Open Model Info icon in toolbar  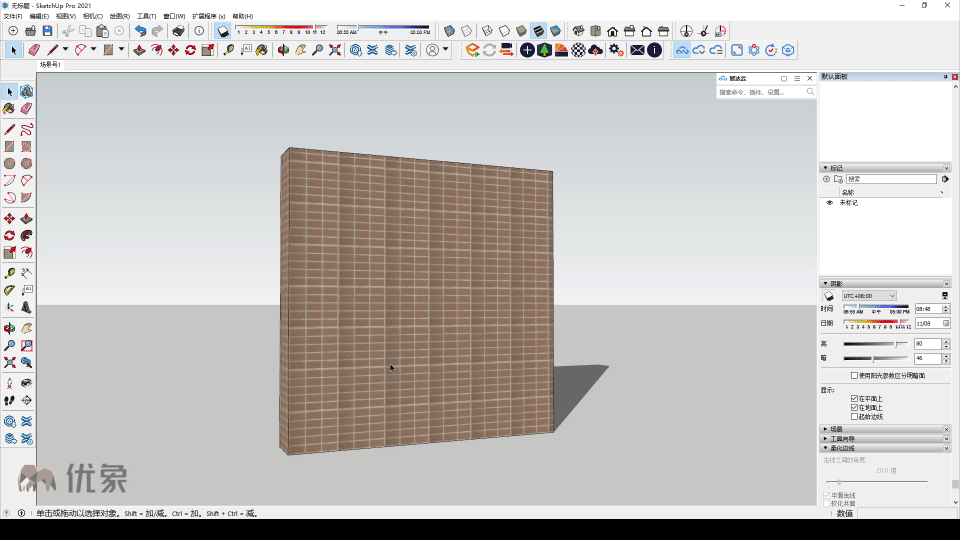pyautogui.click(x=199, y=31)
